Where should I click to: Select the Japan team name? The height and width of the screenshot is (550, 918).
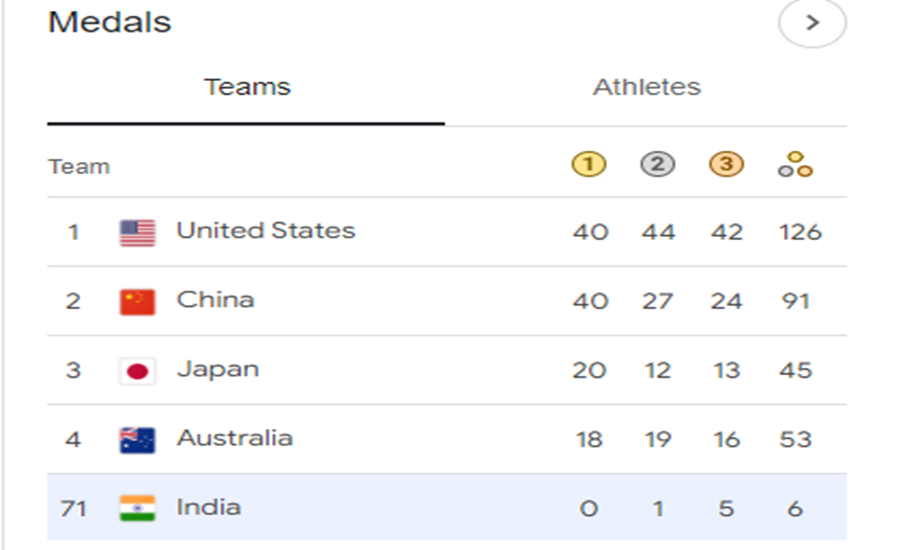[217, 369]
